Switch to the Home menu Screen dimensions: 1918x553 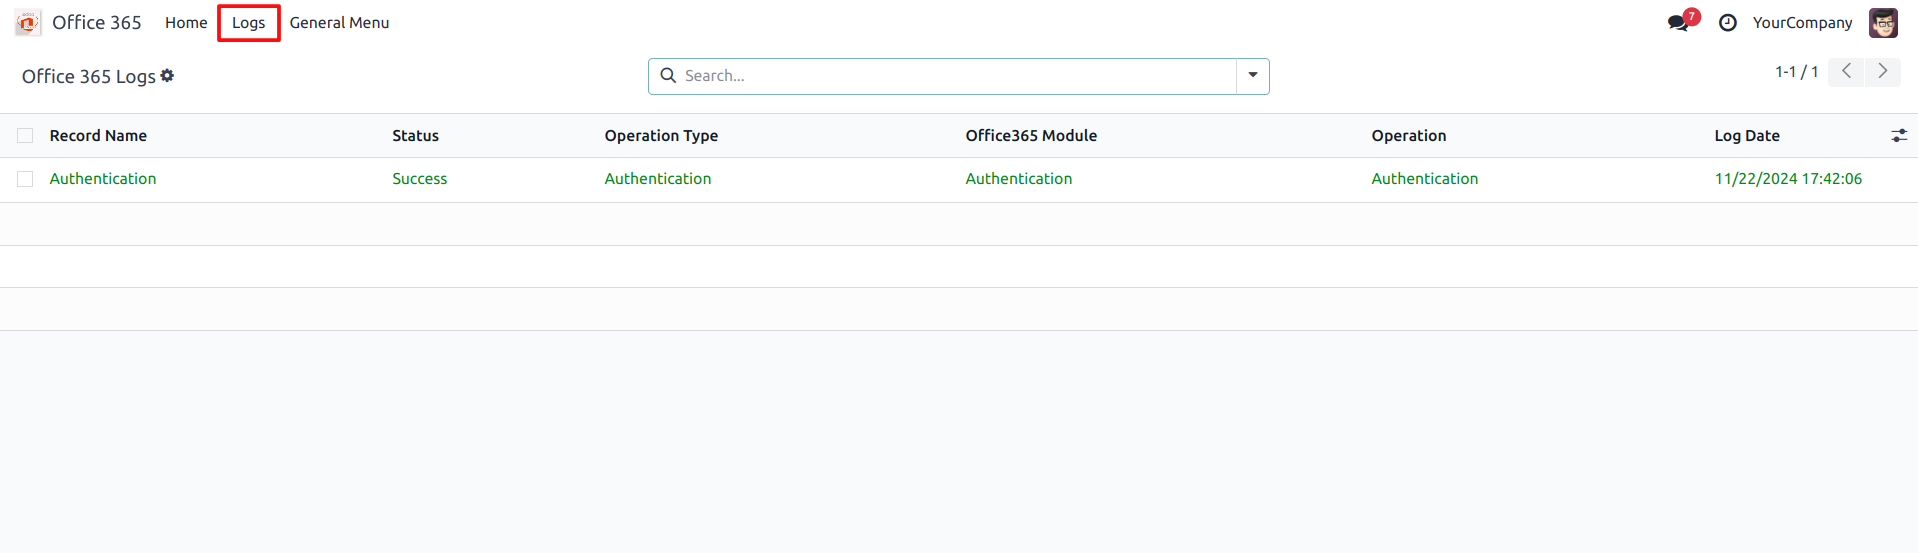(186, 23)
